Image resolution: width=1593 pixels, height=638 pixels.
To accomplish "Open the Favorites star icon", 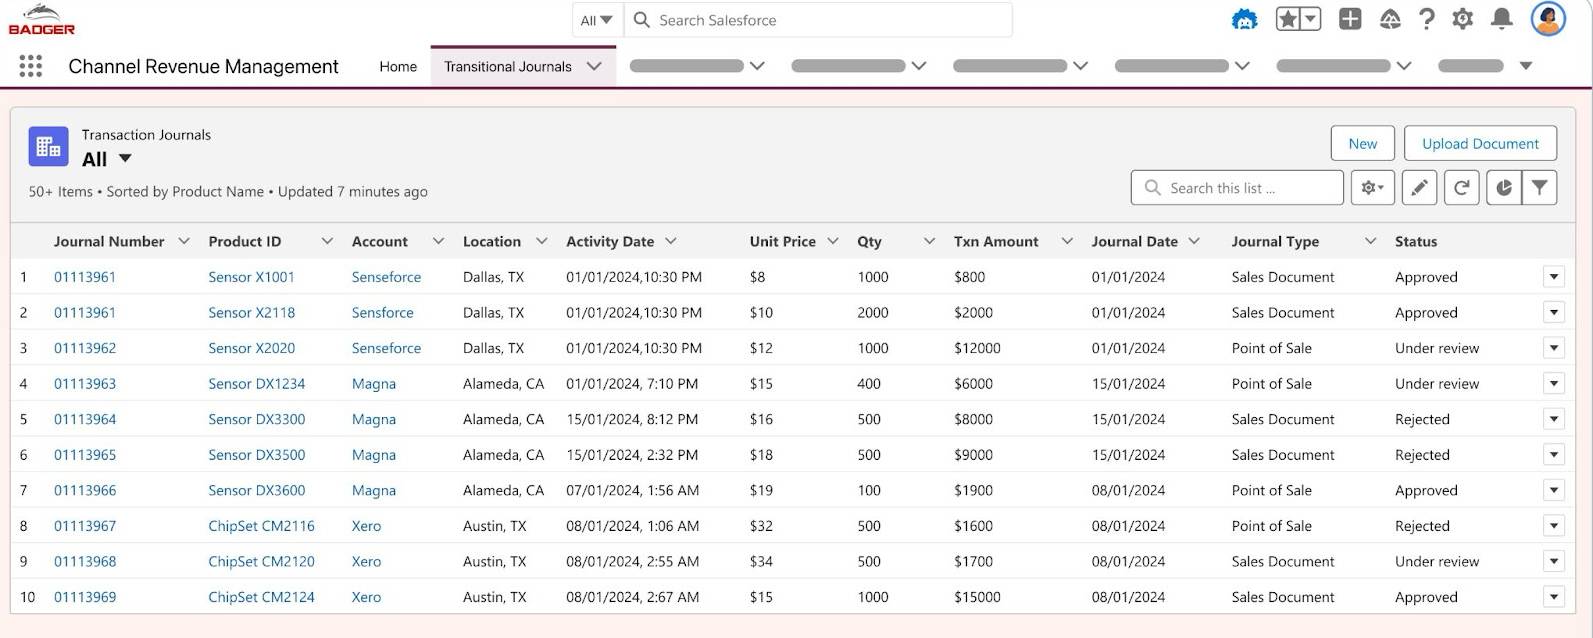I will click(1288, 19).
